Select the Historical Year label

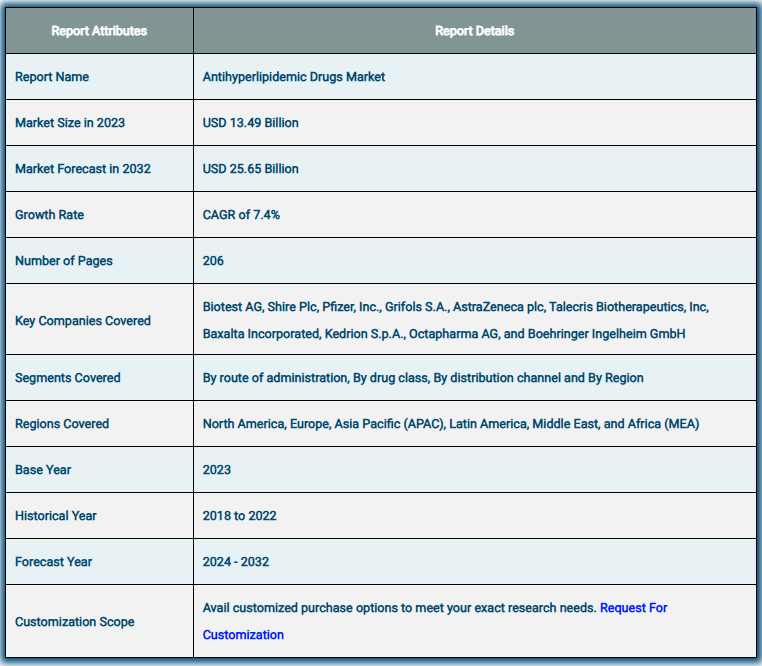(x=56, y=516)
